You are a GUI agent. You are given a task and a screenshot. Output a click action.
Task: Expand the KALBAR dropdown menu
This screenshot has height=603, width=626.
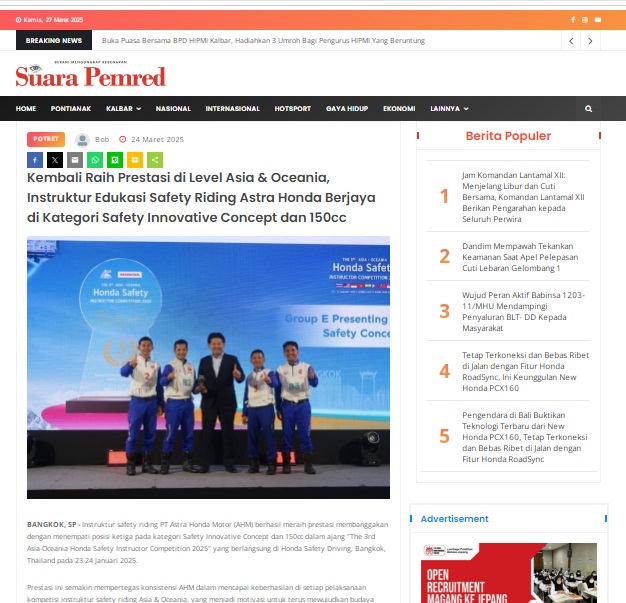point(123,109)
